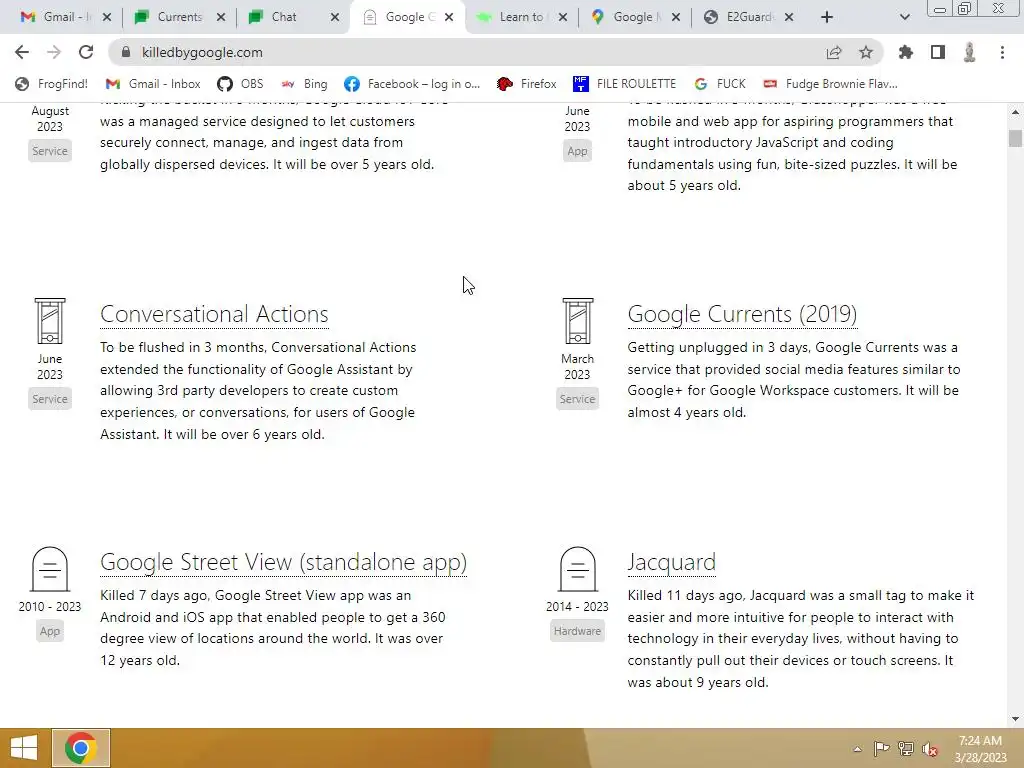Toggle the Chrome side panel
Viewport: 1024px width, 768px height.
coord(938,52)
